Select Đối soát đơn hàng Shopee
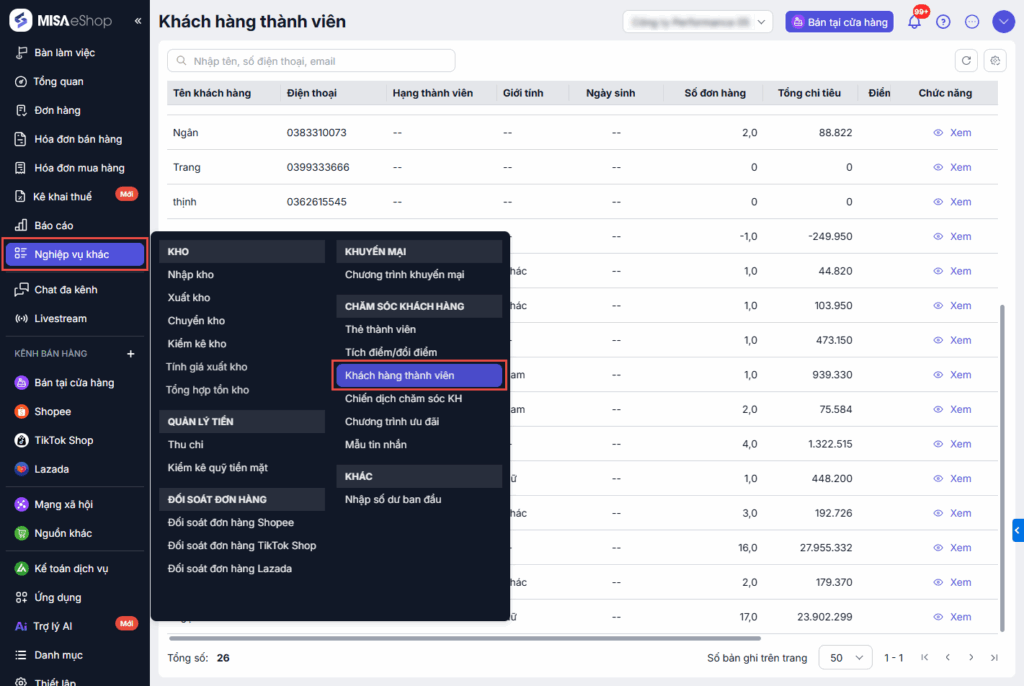This screenshot has width=1024, height=686. pyautogui.click(x=231, y=522)
